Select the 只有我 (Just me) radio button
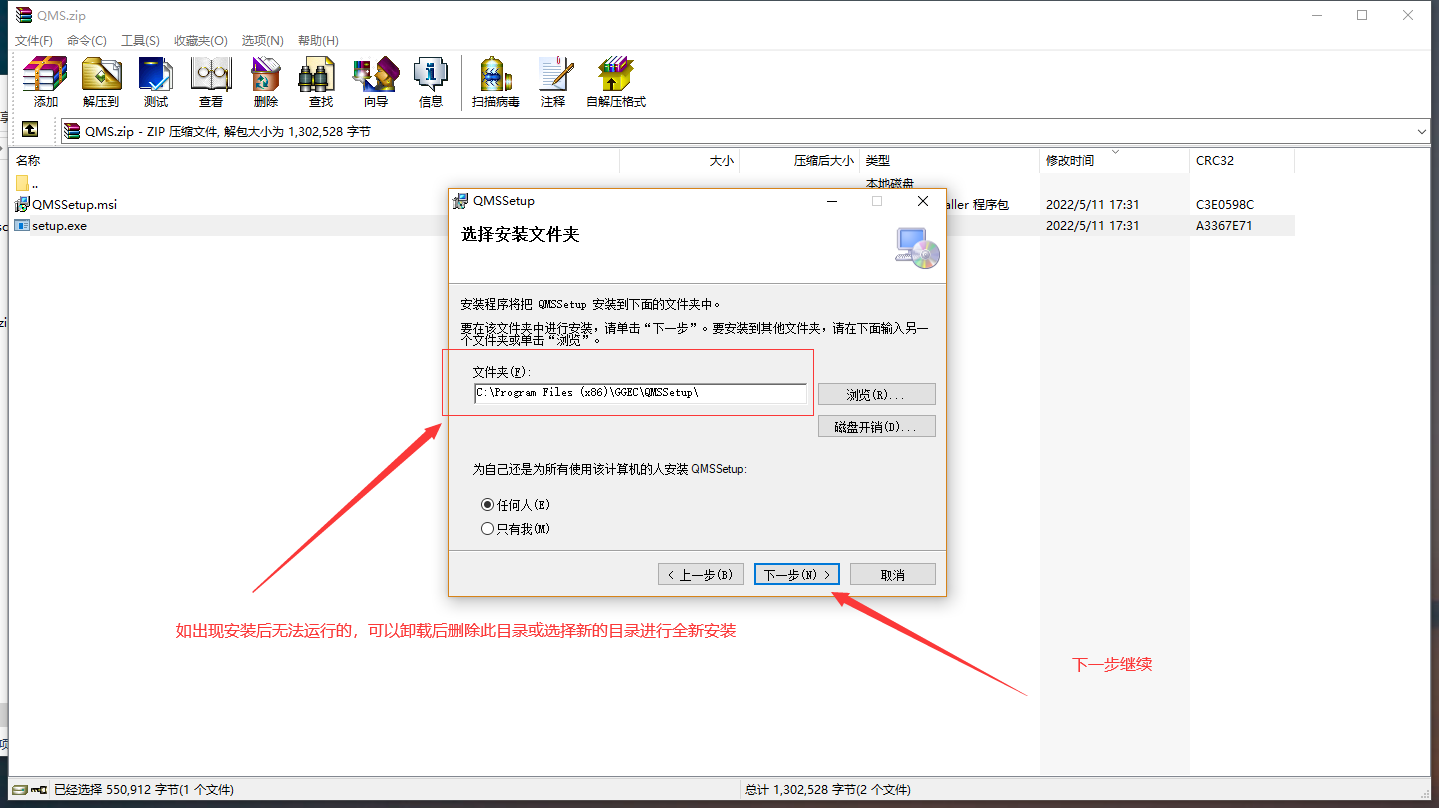 pos(488,528)
